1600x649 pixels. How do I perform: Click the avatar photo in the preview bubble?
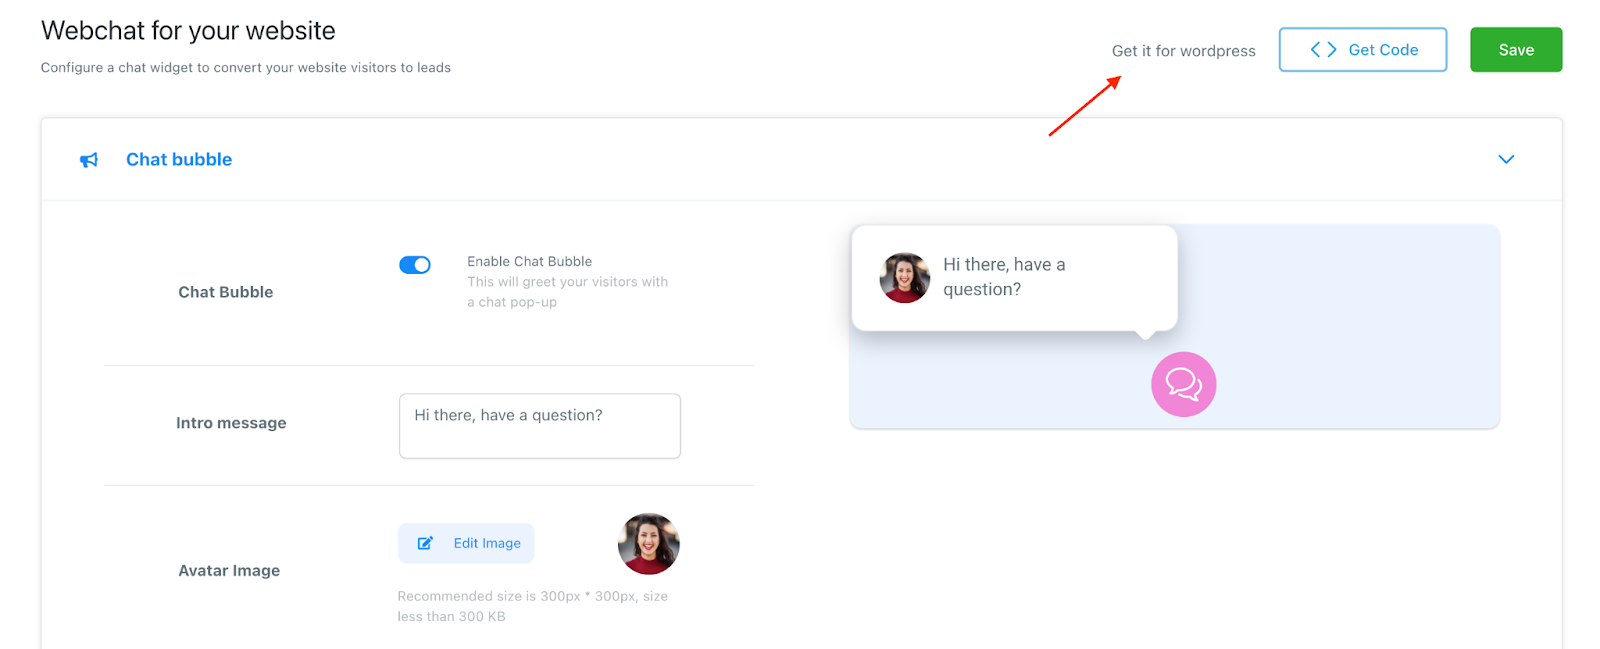[904, 278]
